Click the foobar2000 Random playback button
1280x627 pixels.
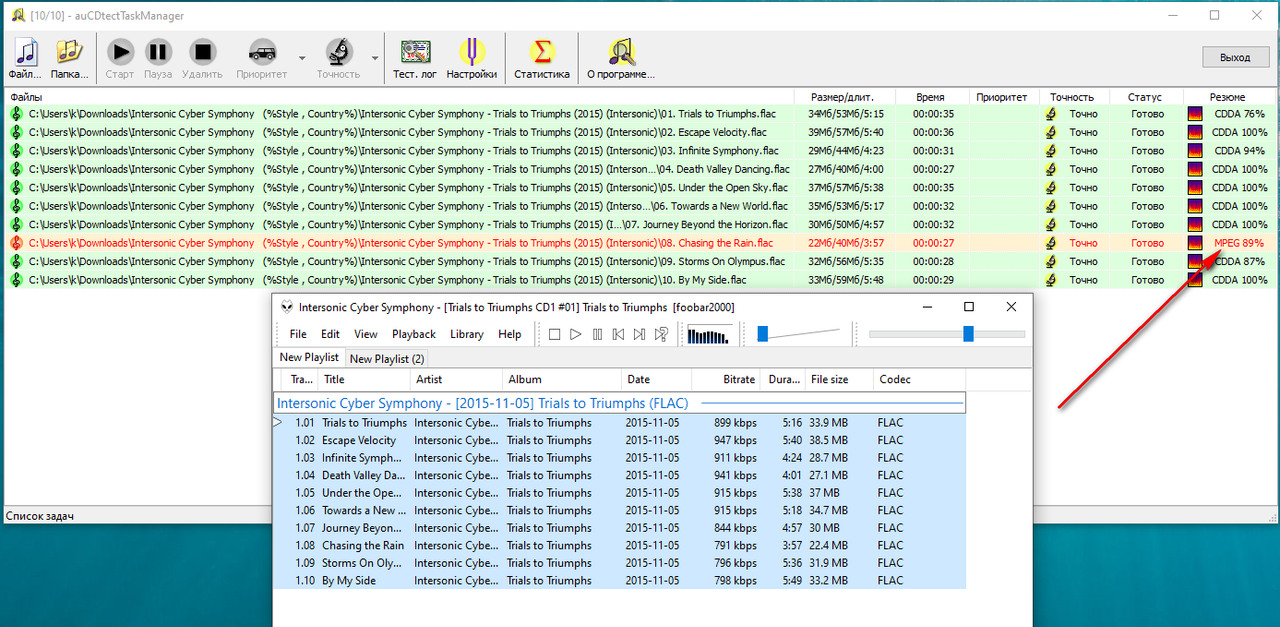pos(661,334)
